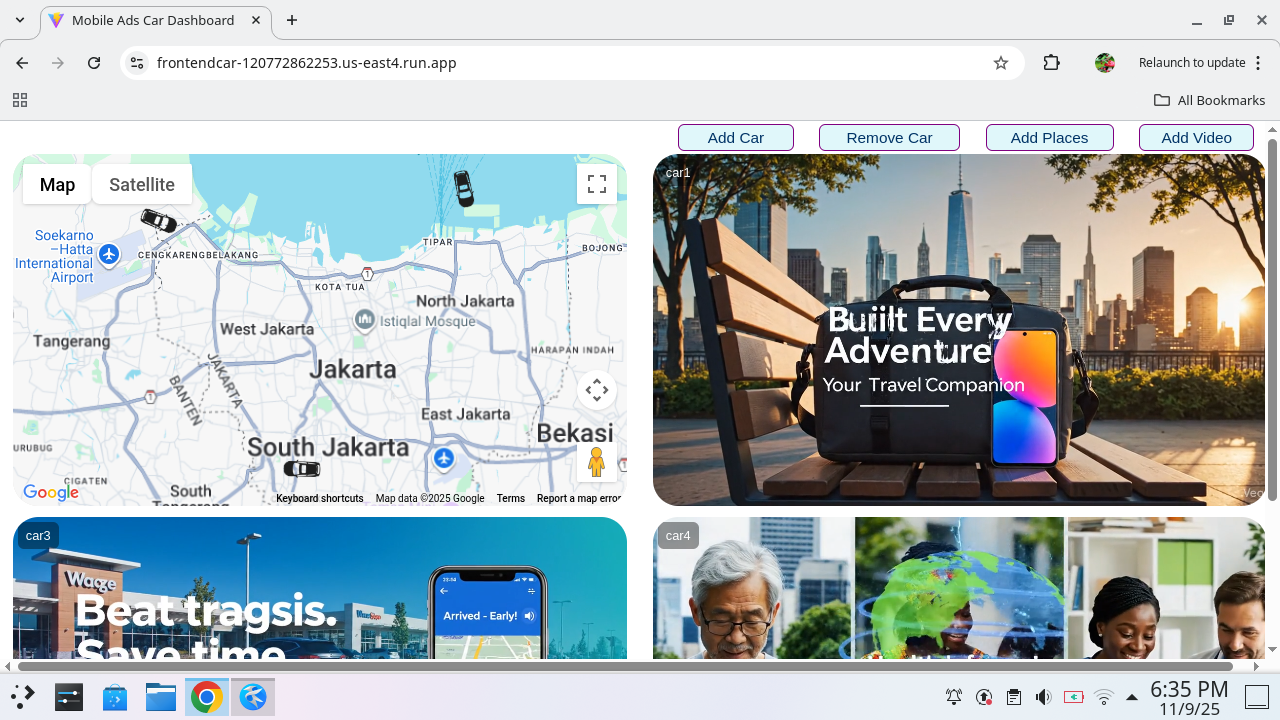Click the Istiqlal Mosque marker
The width and height of the screenshot is (1280, 720).
365,320
